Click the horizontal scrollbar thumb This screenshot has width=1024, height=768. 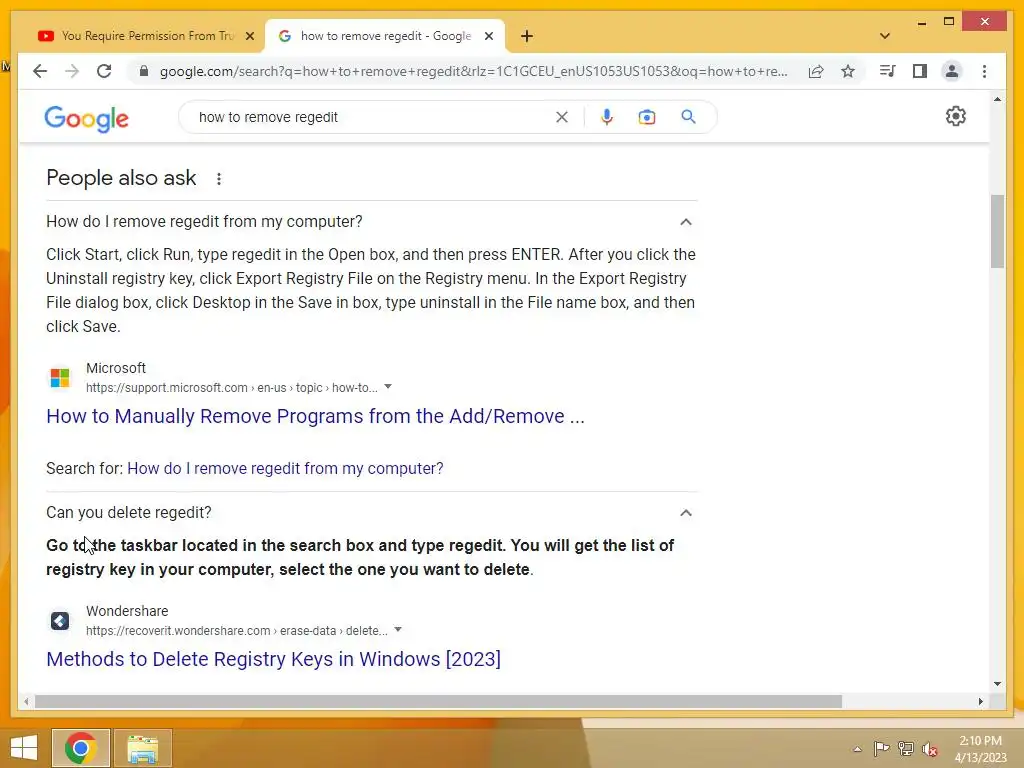pos(438,701)
